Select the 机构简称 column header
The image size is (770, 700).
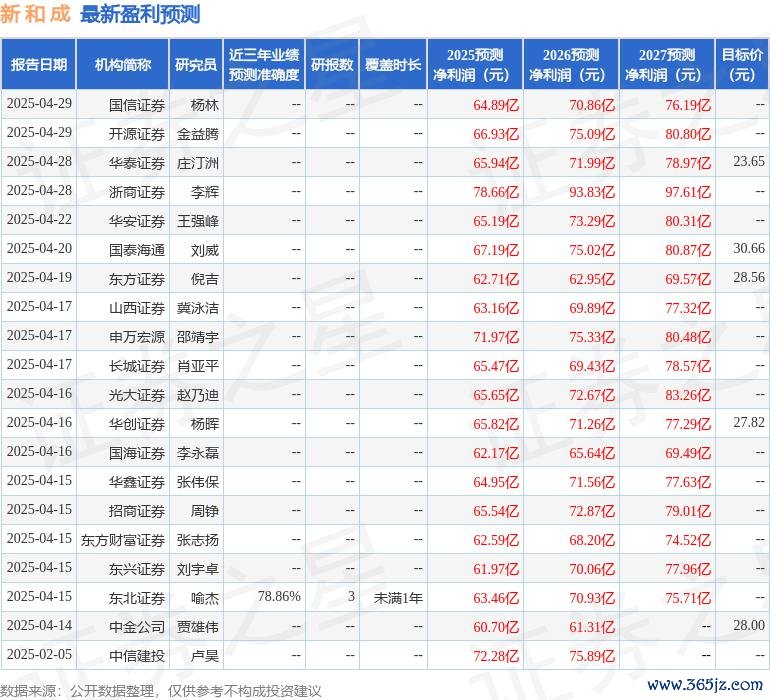tap(123, 64)
